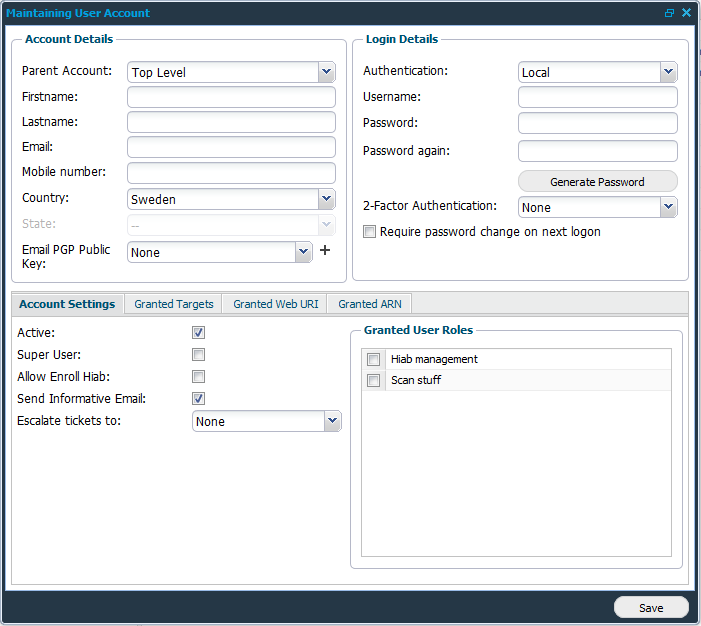
Task: Check Allow Enroll Hiab option
Action: [199, 377]
